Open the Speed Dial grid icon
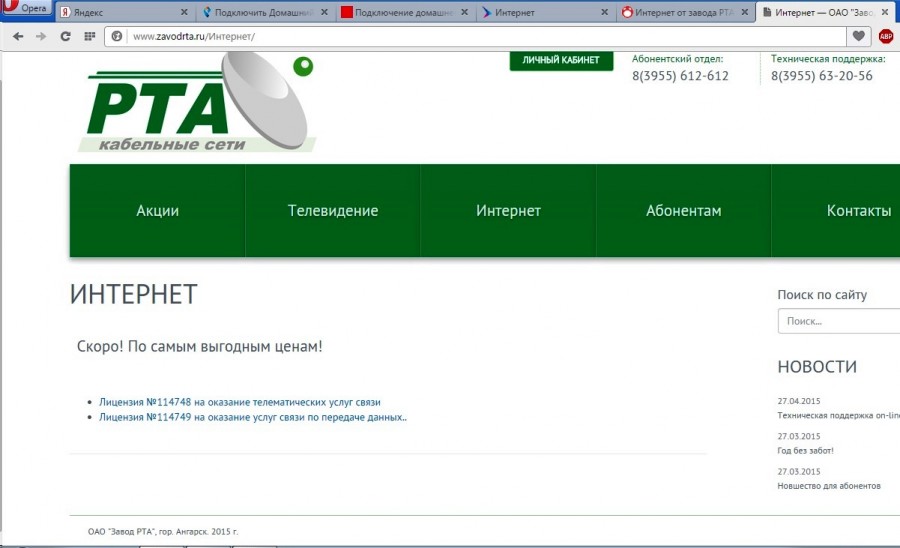 [90, 36]
